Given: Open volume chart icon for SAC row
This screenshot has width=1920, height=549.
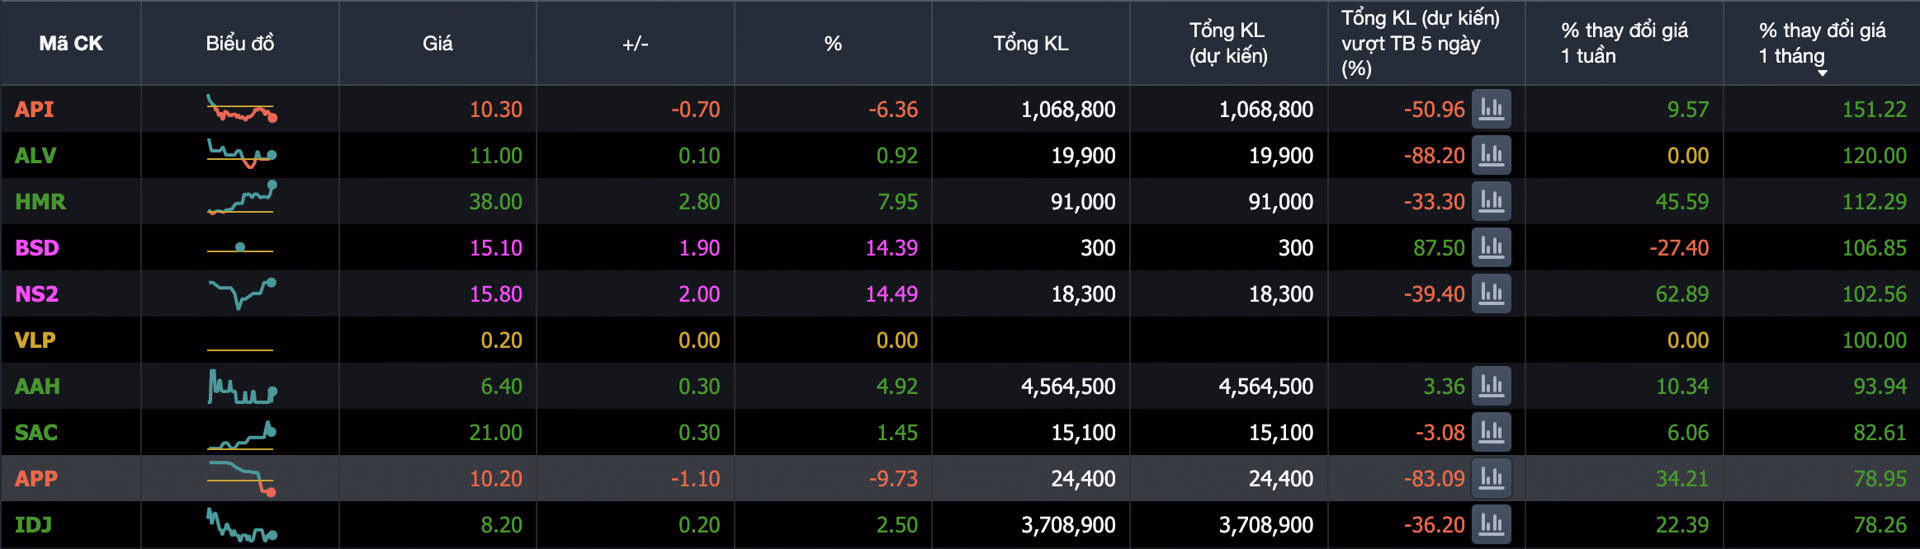Looking at the screenshot, I should (x=1491, y=432).
